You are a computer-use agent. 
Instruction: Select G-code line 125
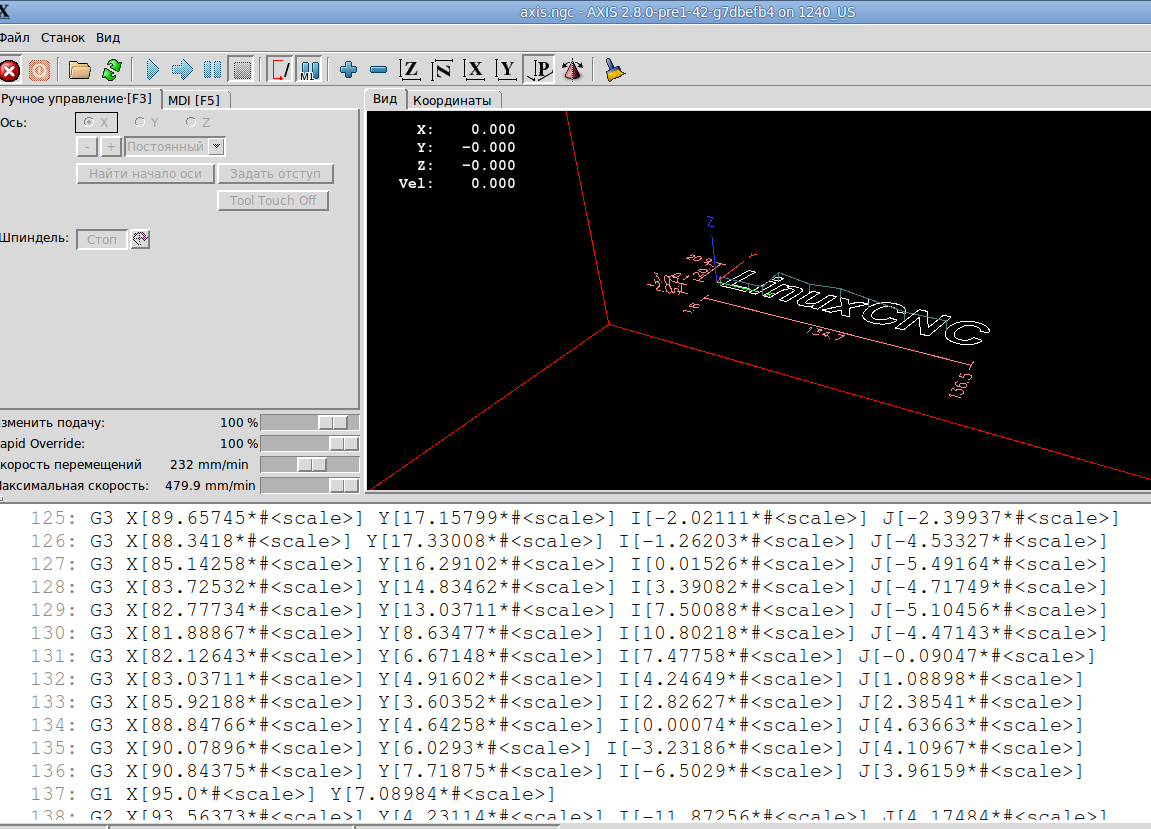pyautogui.click(x=575, y=518)
